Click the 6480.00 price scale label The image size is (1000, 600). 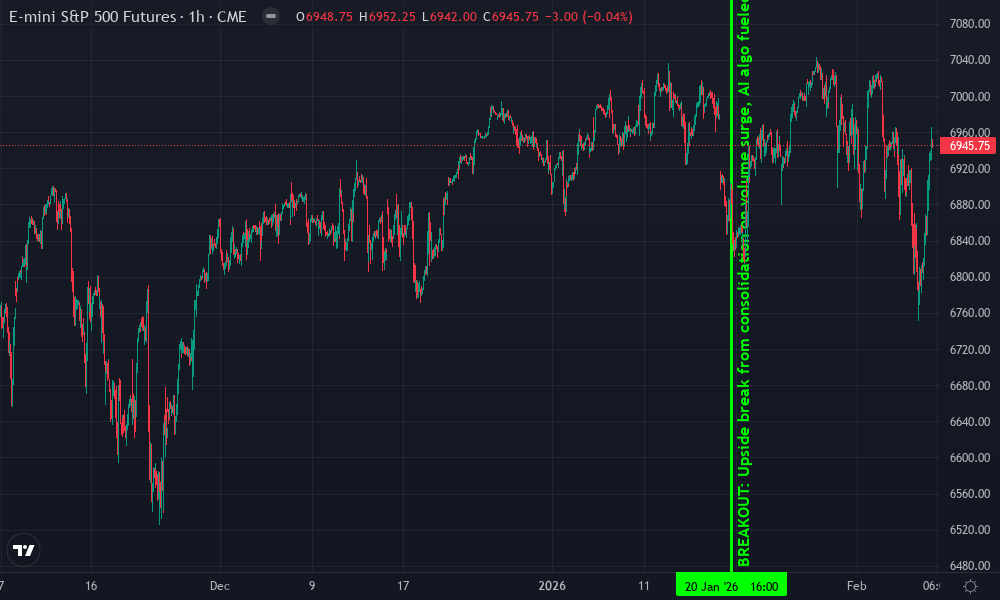pyautogui.click(x=969, y=566)
